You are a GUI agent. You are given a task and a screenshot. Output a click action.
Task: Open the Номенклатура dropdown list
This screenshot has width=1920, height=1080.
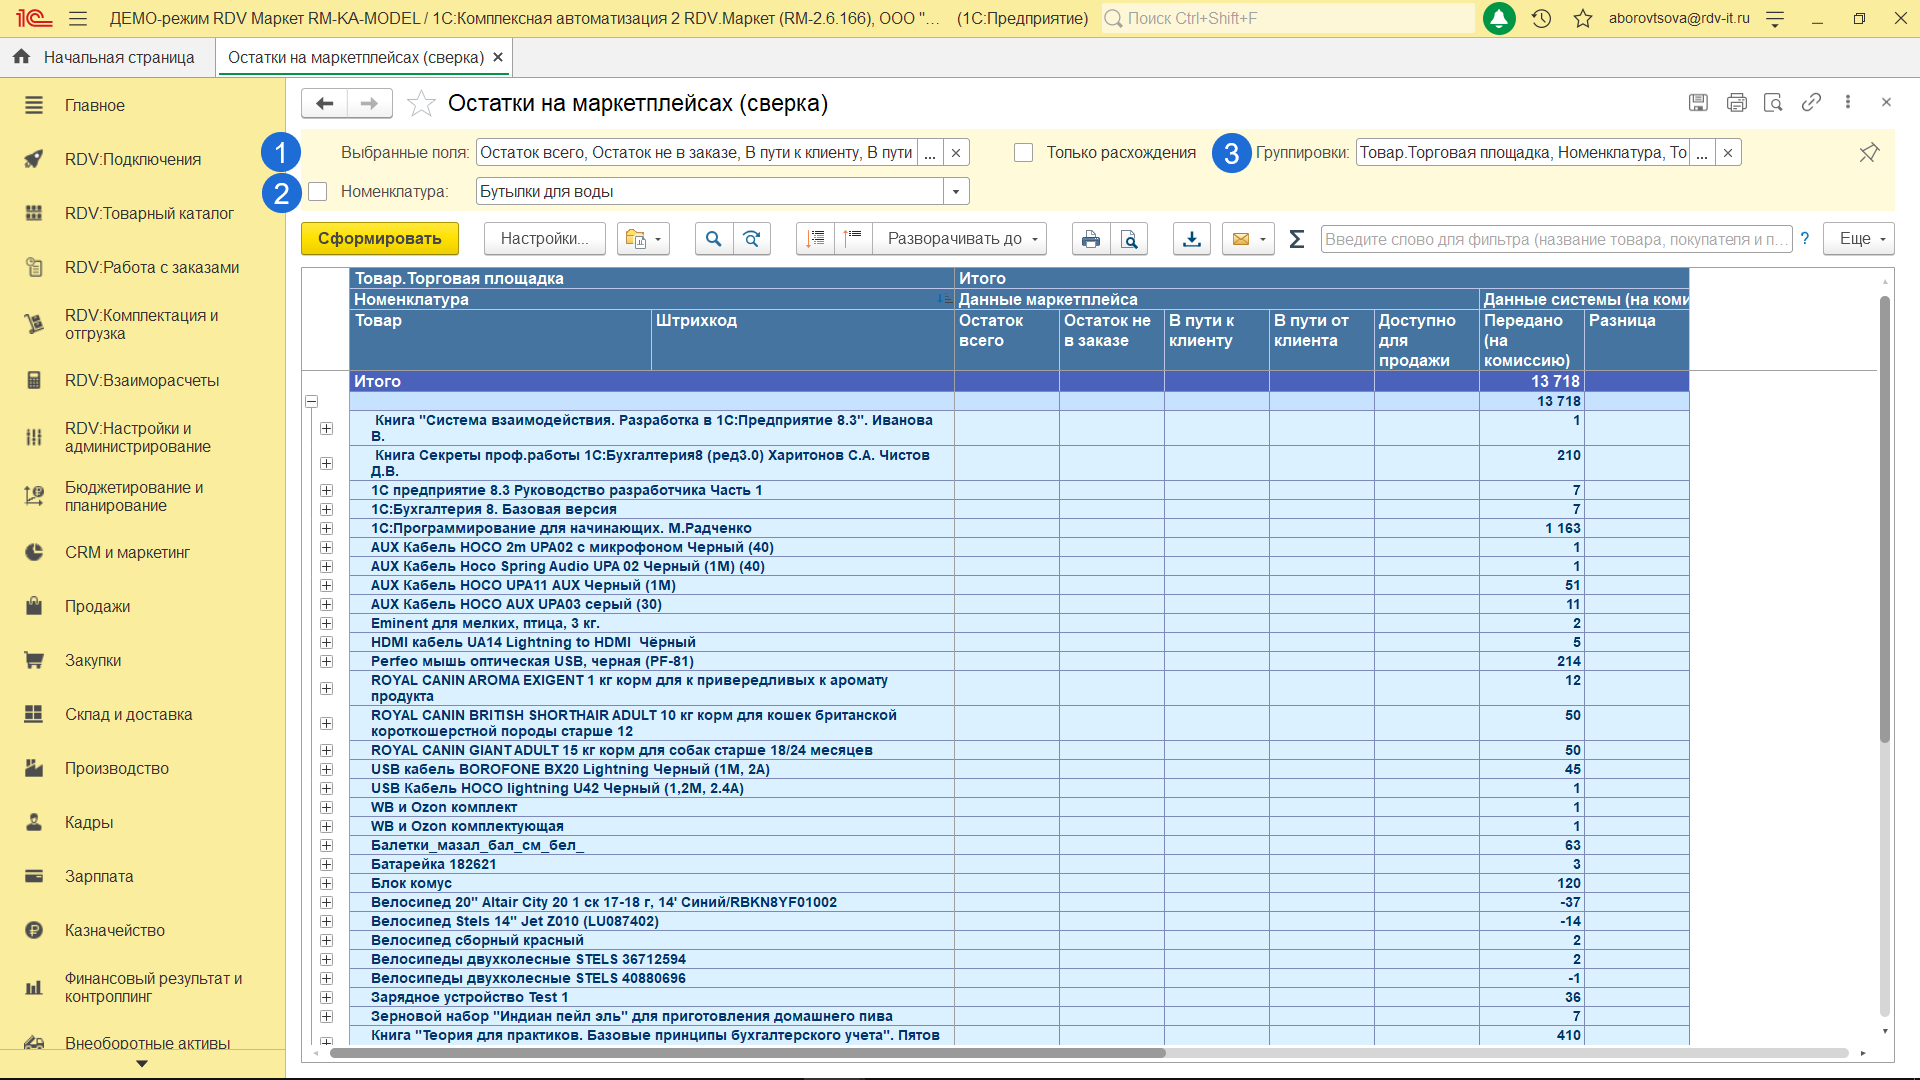pos(956,192)
